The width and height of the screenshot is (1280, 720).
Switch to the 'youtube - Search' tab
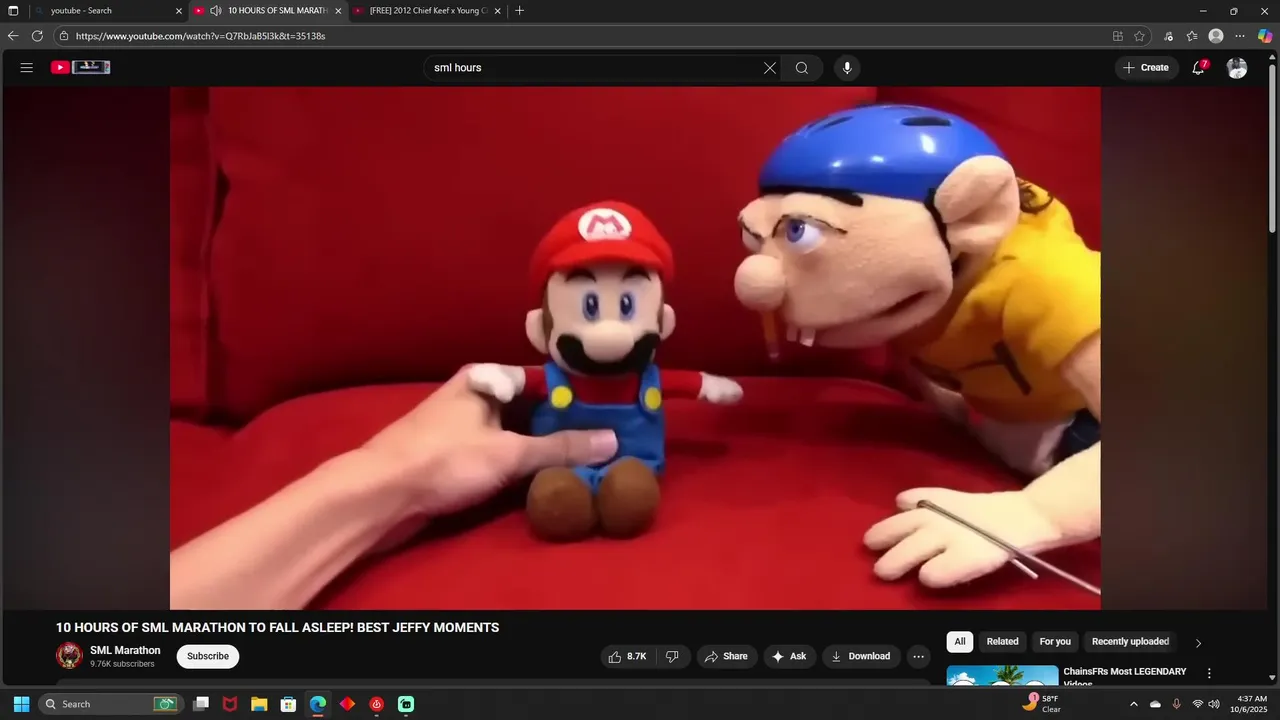pos(107,11)
